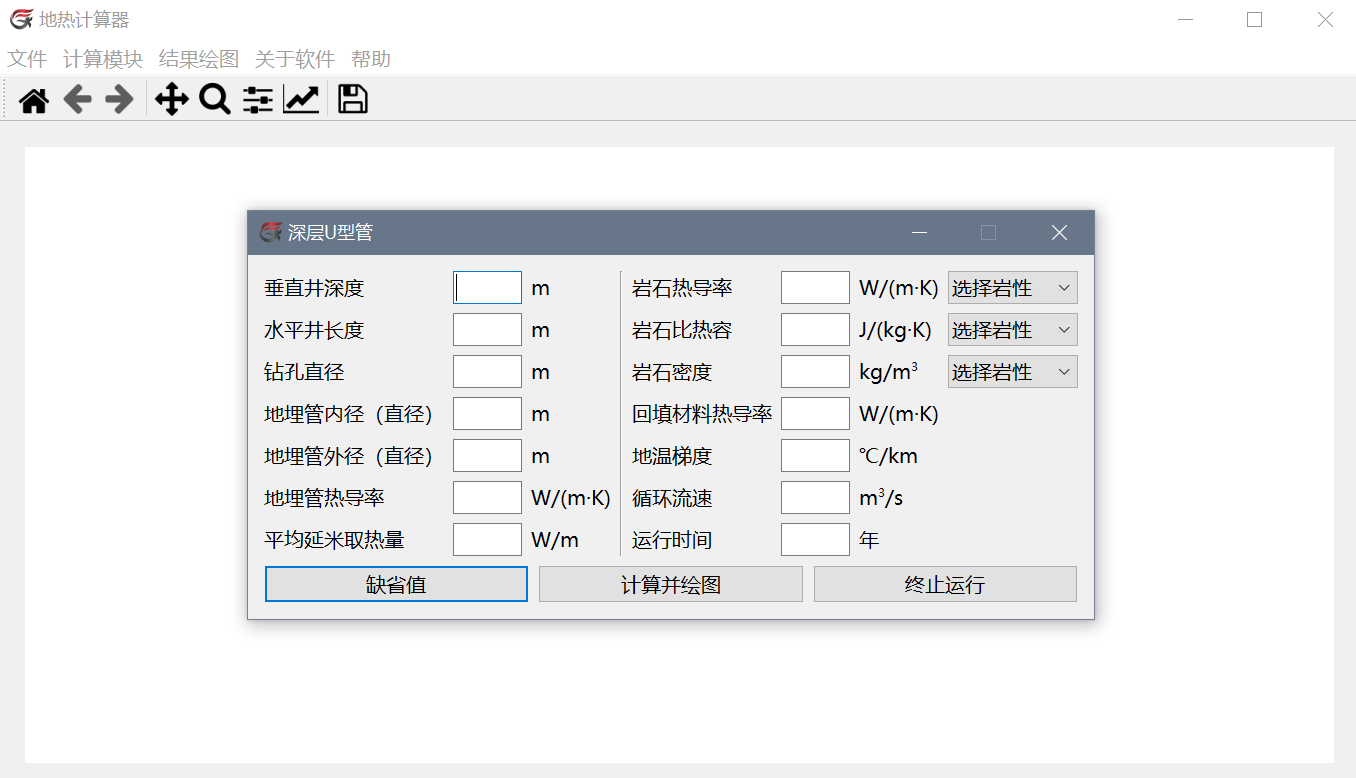Screen dimensions: 1356x778
Task: Click the 循环流速 label text
Action: pyautogui.click(x=672, y=498)
